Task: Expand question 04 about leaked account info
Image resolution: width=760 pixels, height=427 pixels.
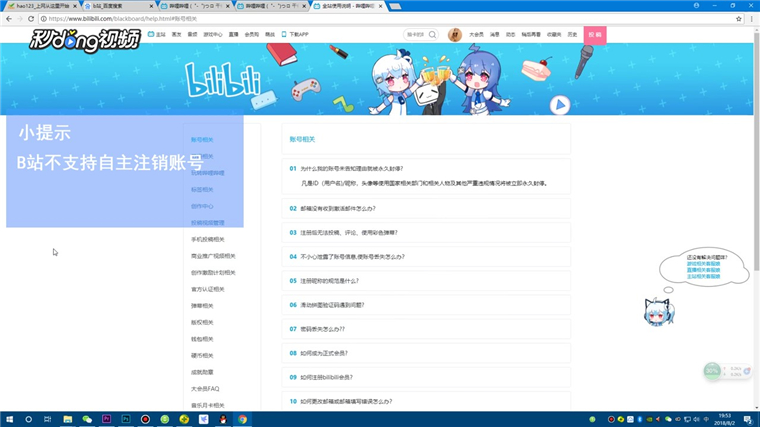Action: pyautogui.click(x=426, y=257)
